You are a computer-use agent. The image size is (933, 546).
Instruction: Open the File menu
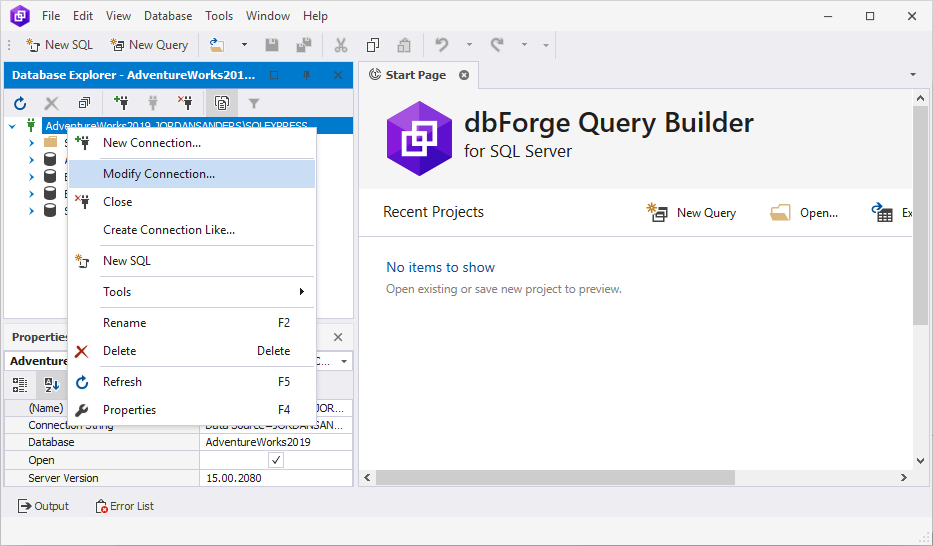(51, 16)
